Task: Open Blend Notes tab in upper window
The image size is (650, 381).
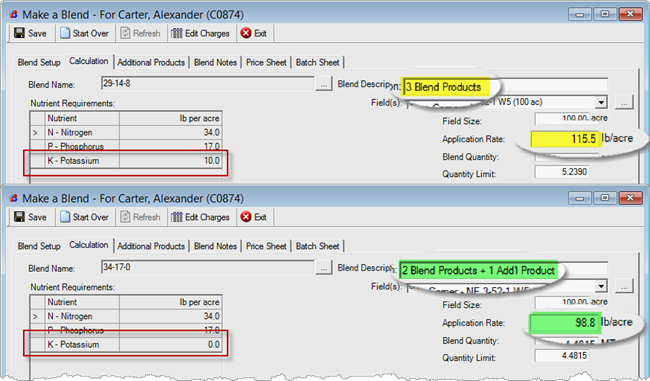Action: coord(215,62)
